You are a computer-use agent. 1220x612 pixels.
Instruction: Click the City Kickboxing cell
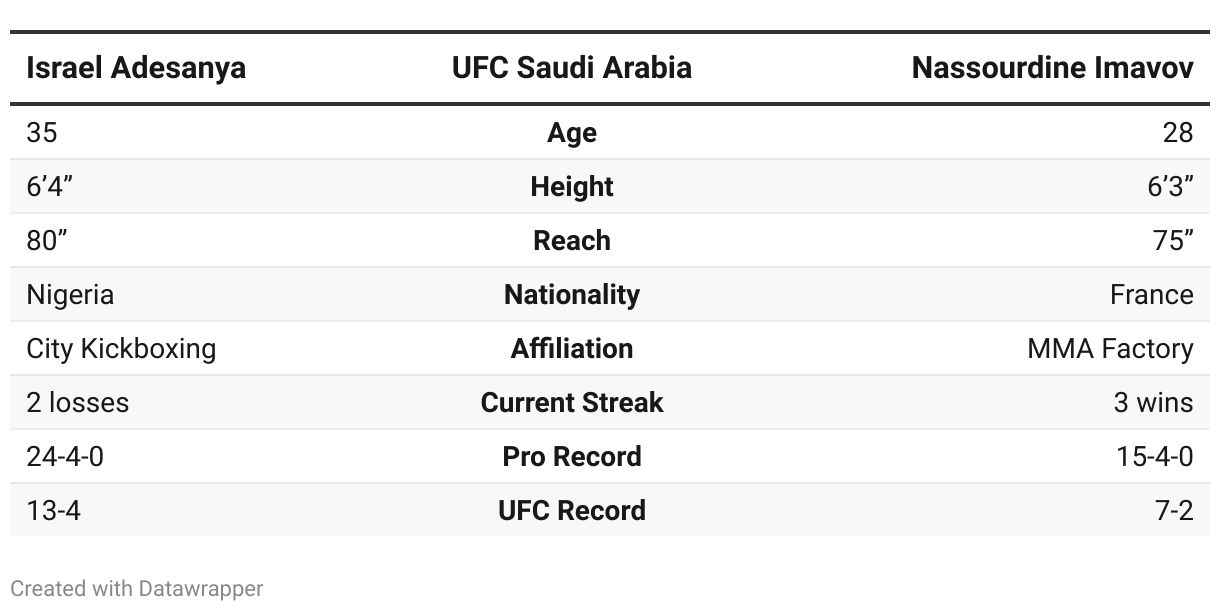121,349
